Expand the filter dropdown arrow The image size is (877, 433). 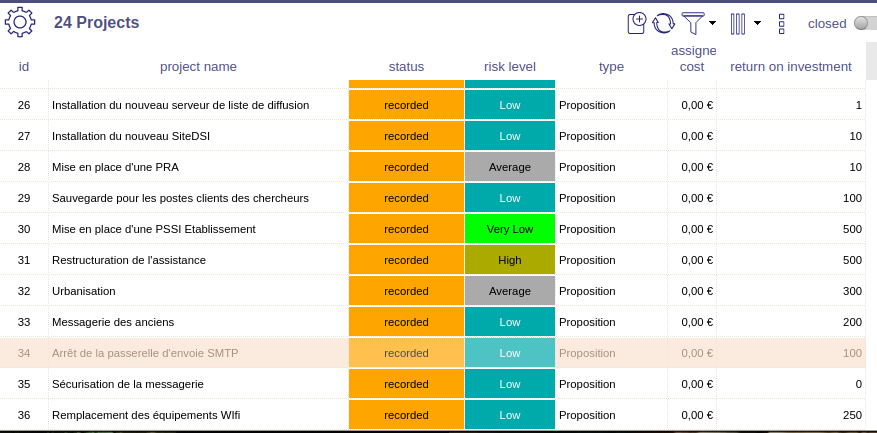point(712,23)
